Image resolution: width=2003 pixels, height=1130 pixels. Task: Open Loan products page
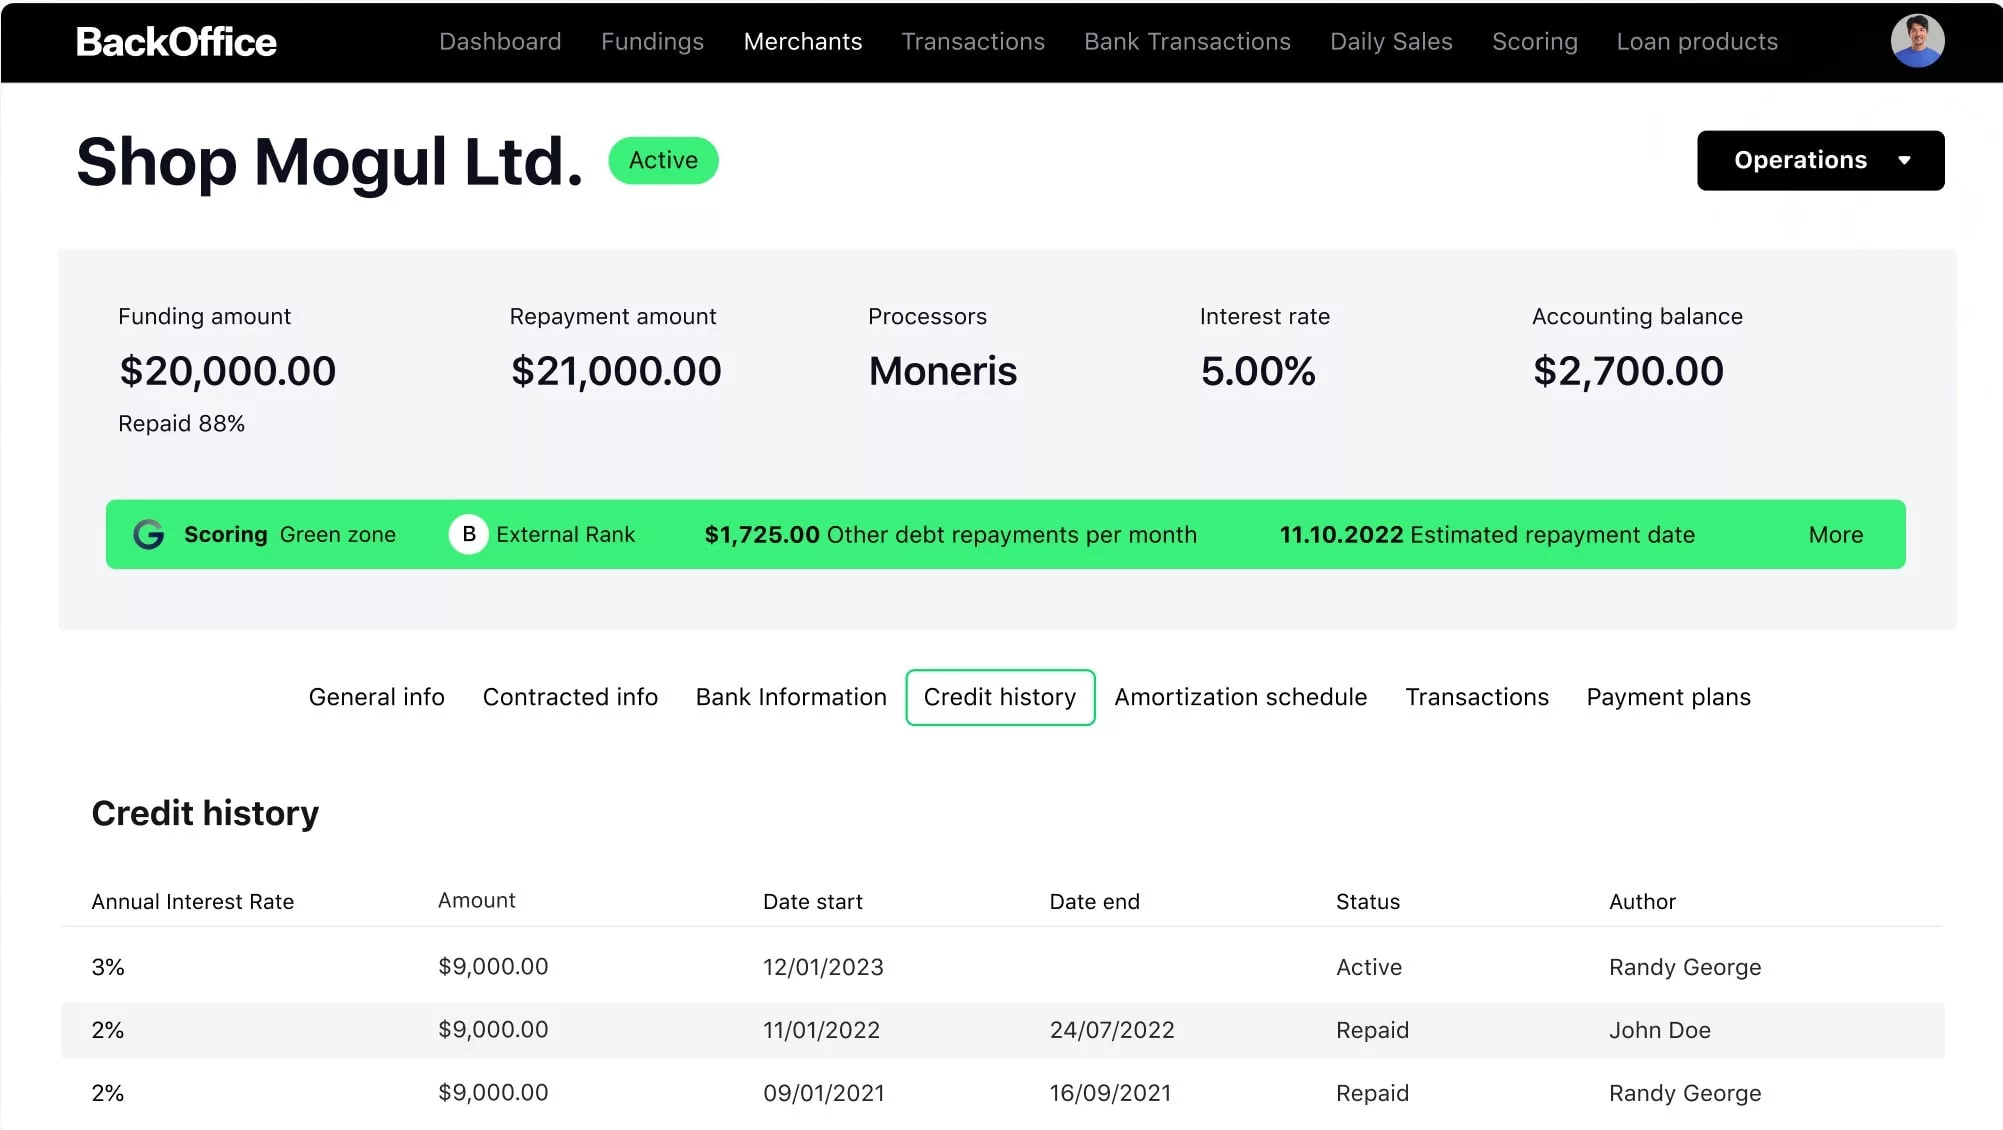click(x=1697, y=42)
